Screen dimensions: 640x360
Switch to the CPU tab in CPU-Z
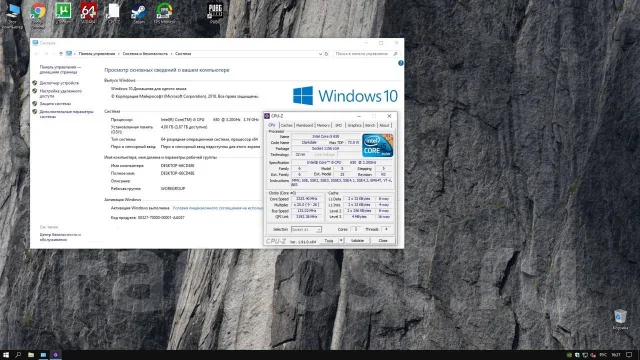click(x=272, y=125)
